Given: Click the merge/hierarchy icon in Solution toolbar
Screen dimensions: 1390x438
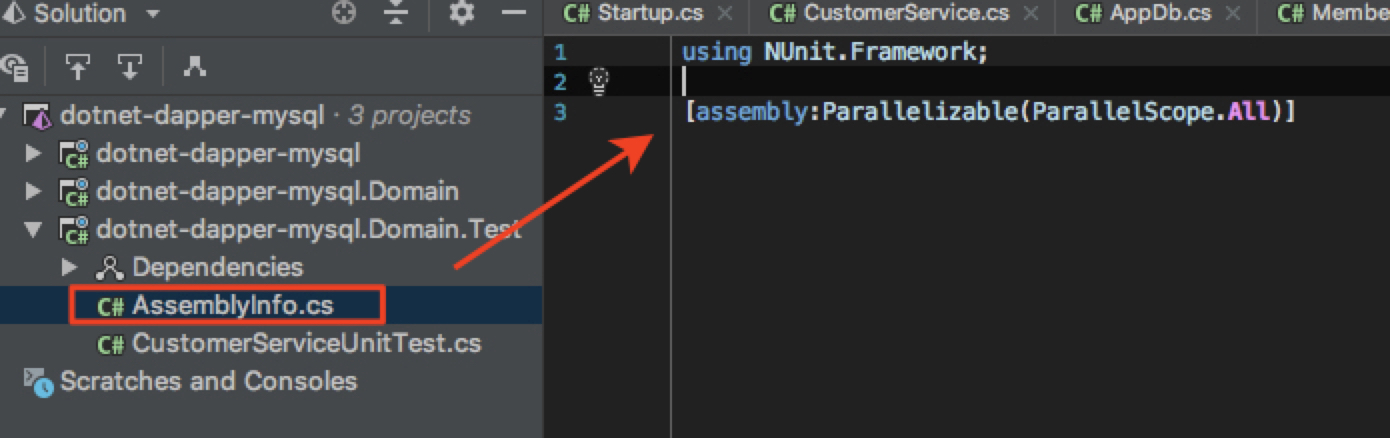Looking at the screenshot, I should pos(195,67).
